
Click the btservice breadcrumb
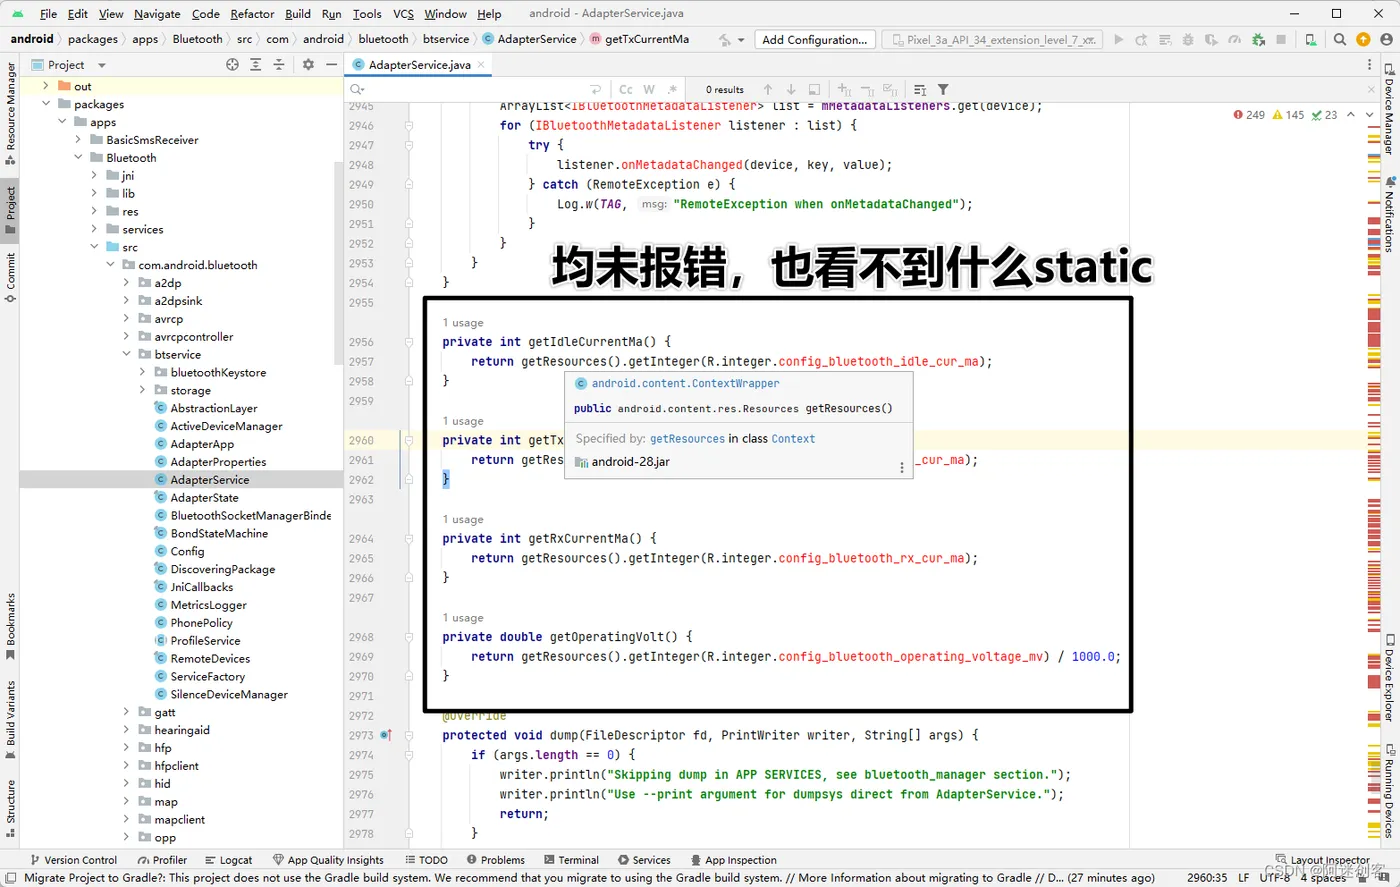(446, 39)
